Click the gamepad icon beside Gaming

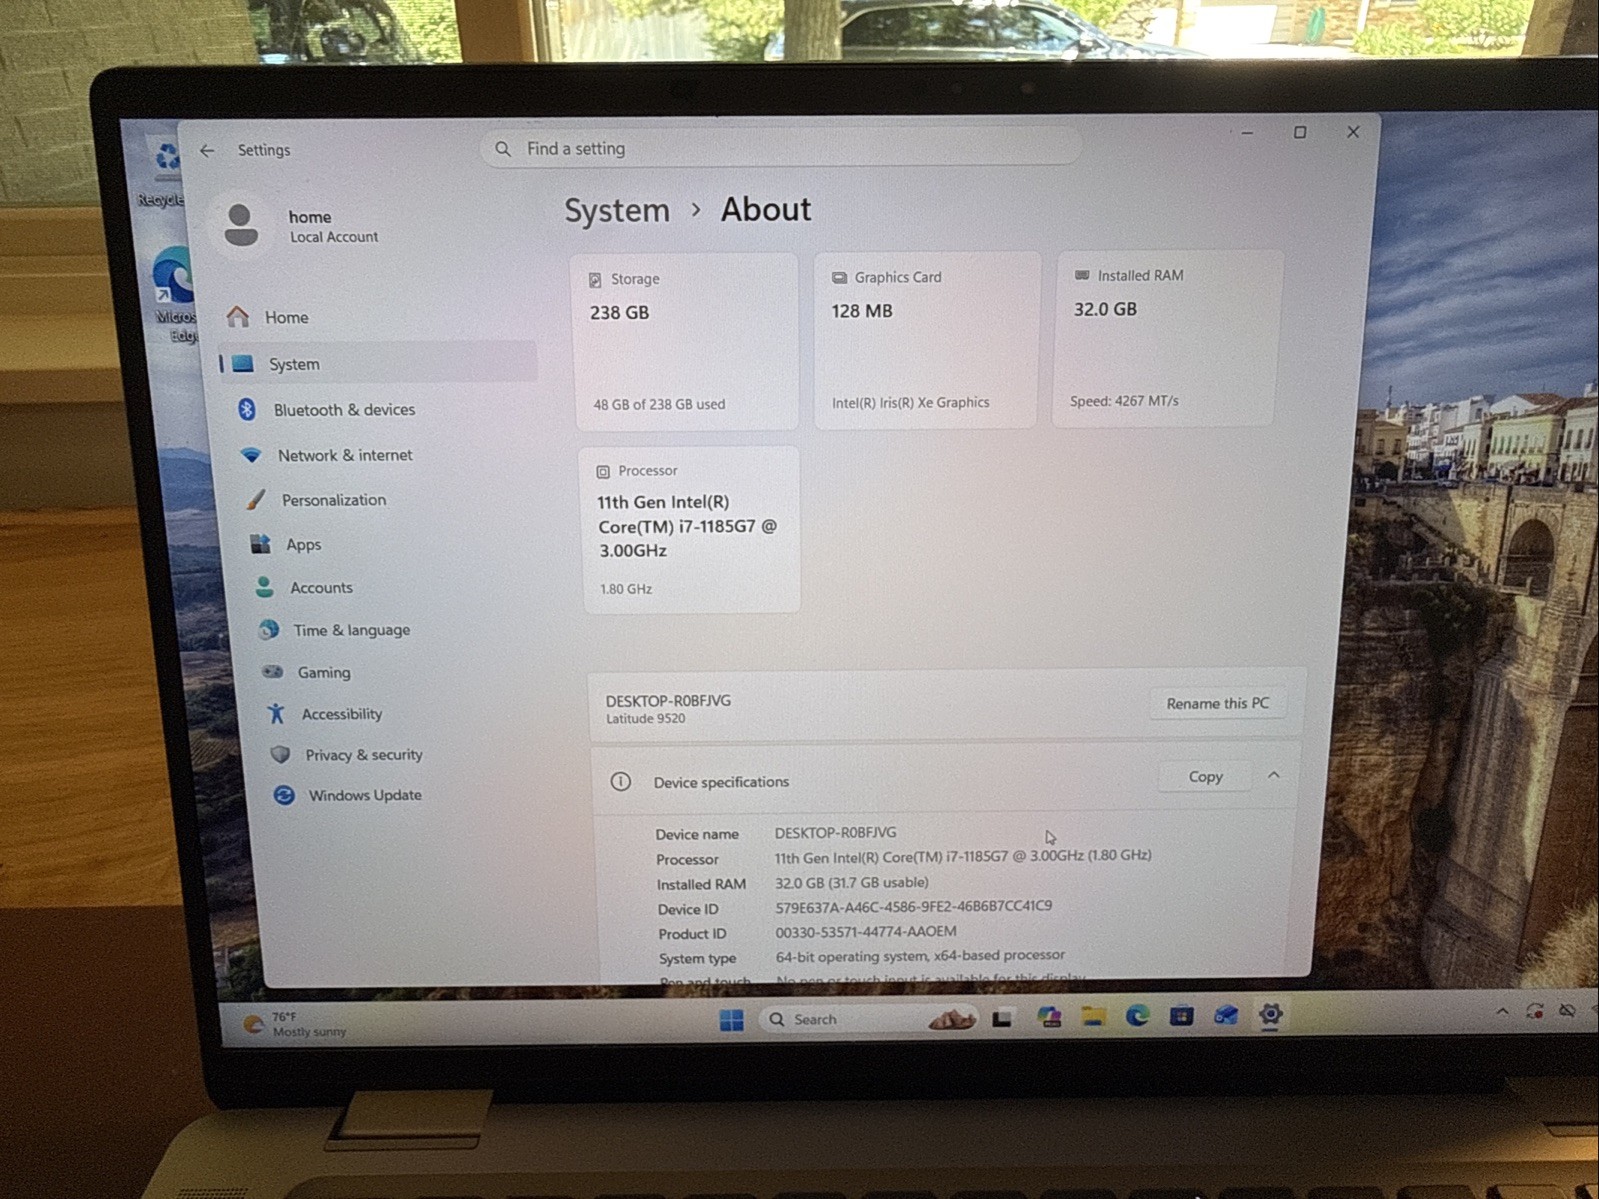point(272,672)
